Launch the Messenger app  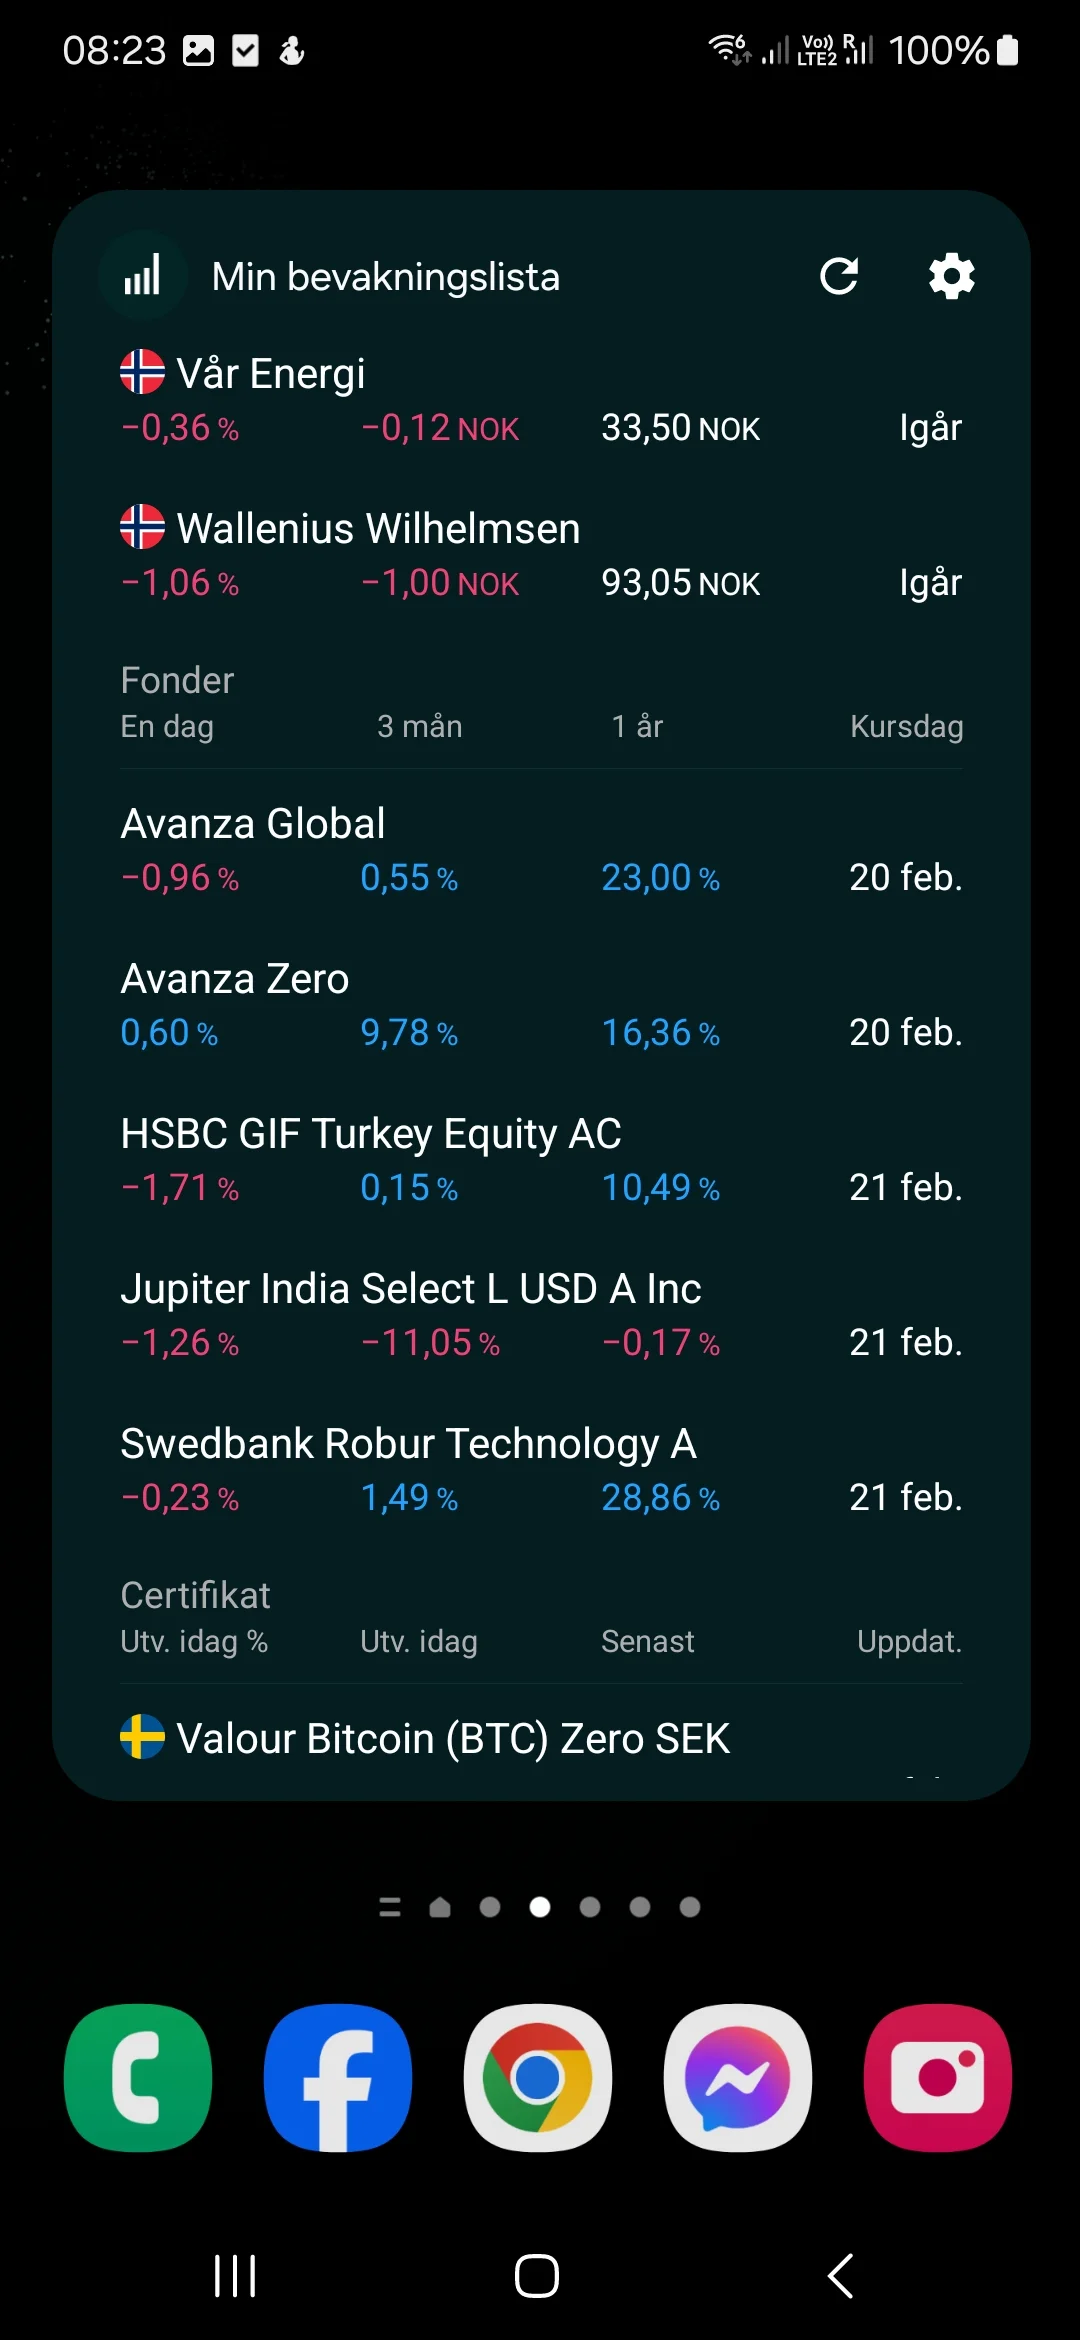[738, 2077]
